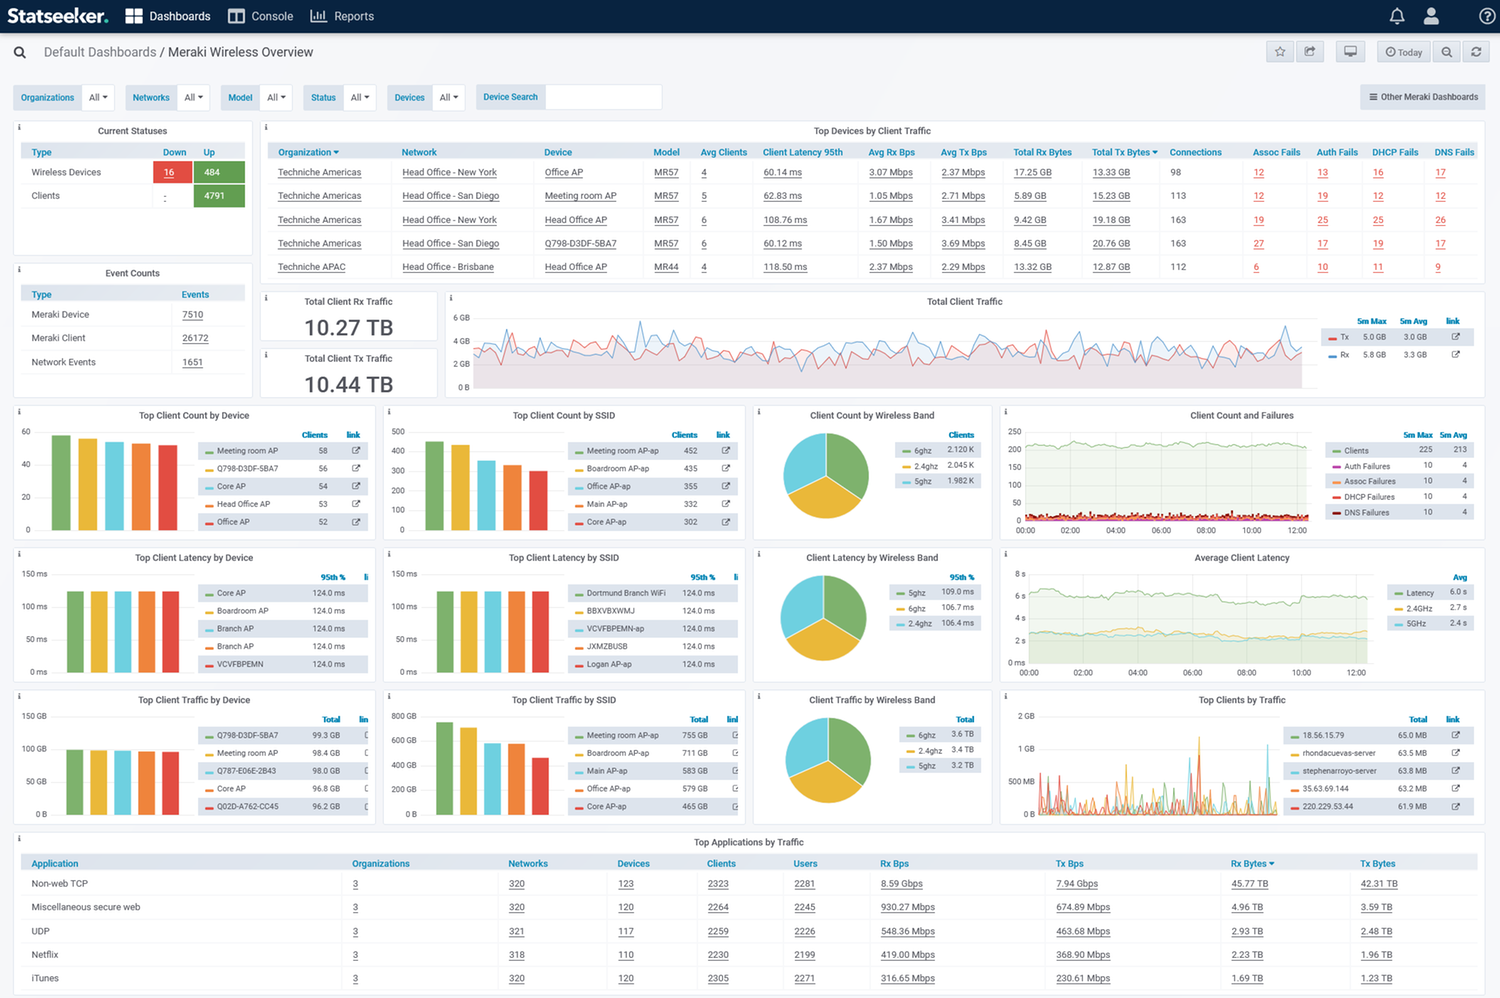Switch to the Console section

tap(260, 15)
